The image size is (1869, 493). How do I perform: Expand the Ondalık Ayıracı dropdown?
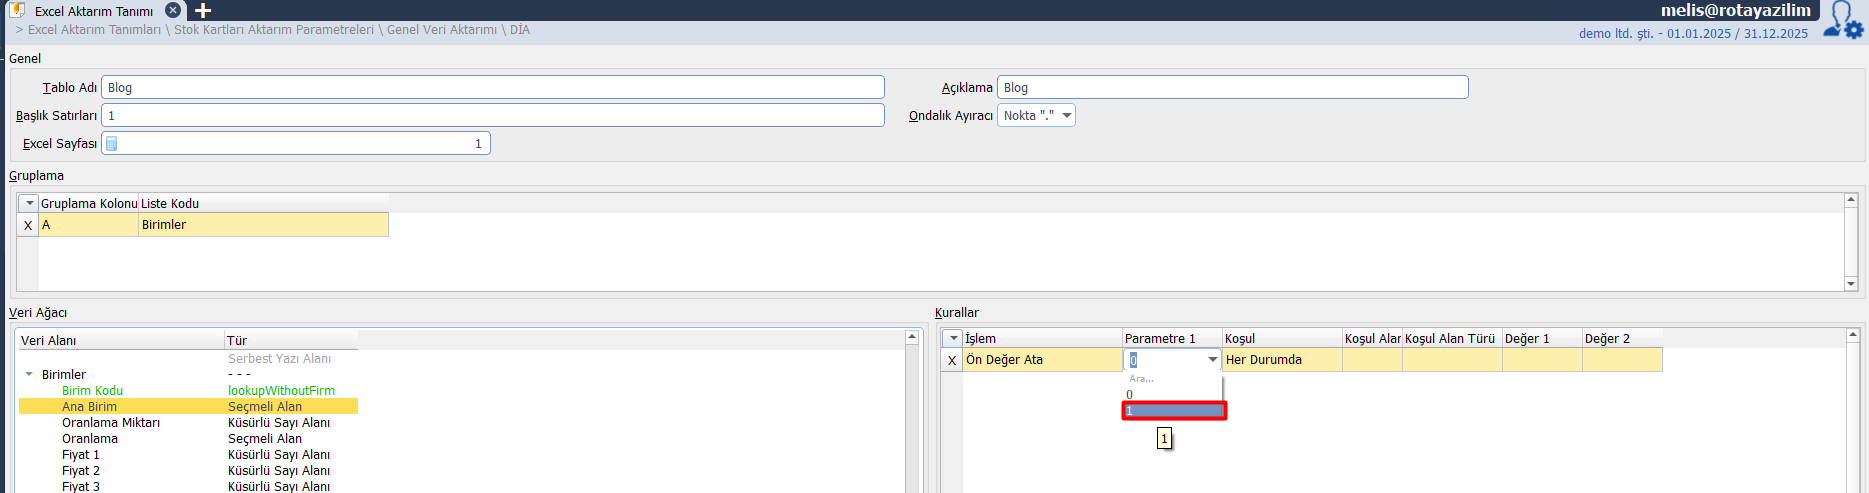pos(1066,116)
